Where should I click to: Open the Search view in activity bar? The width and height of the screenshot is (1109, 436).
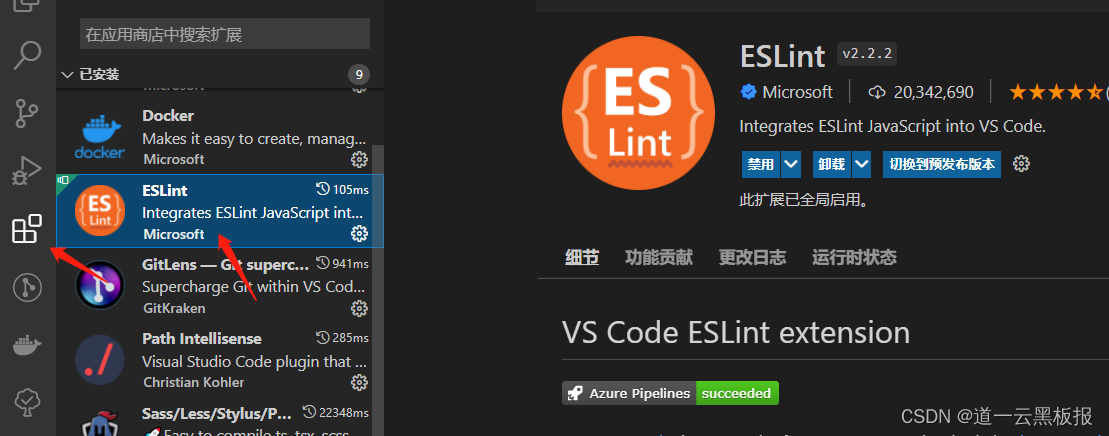[x=28, y=55]
